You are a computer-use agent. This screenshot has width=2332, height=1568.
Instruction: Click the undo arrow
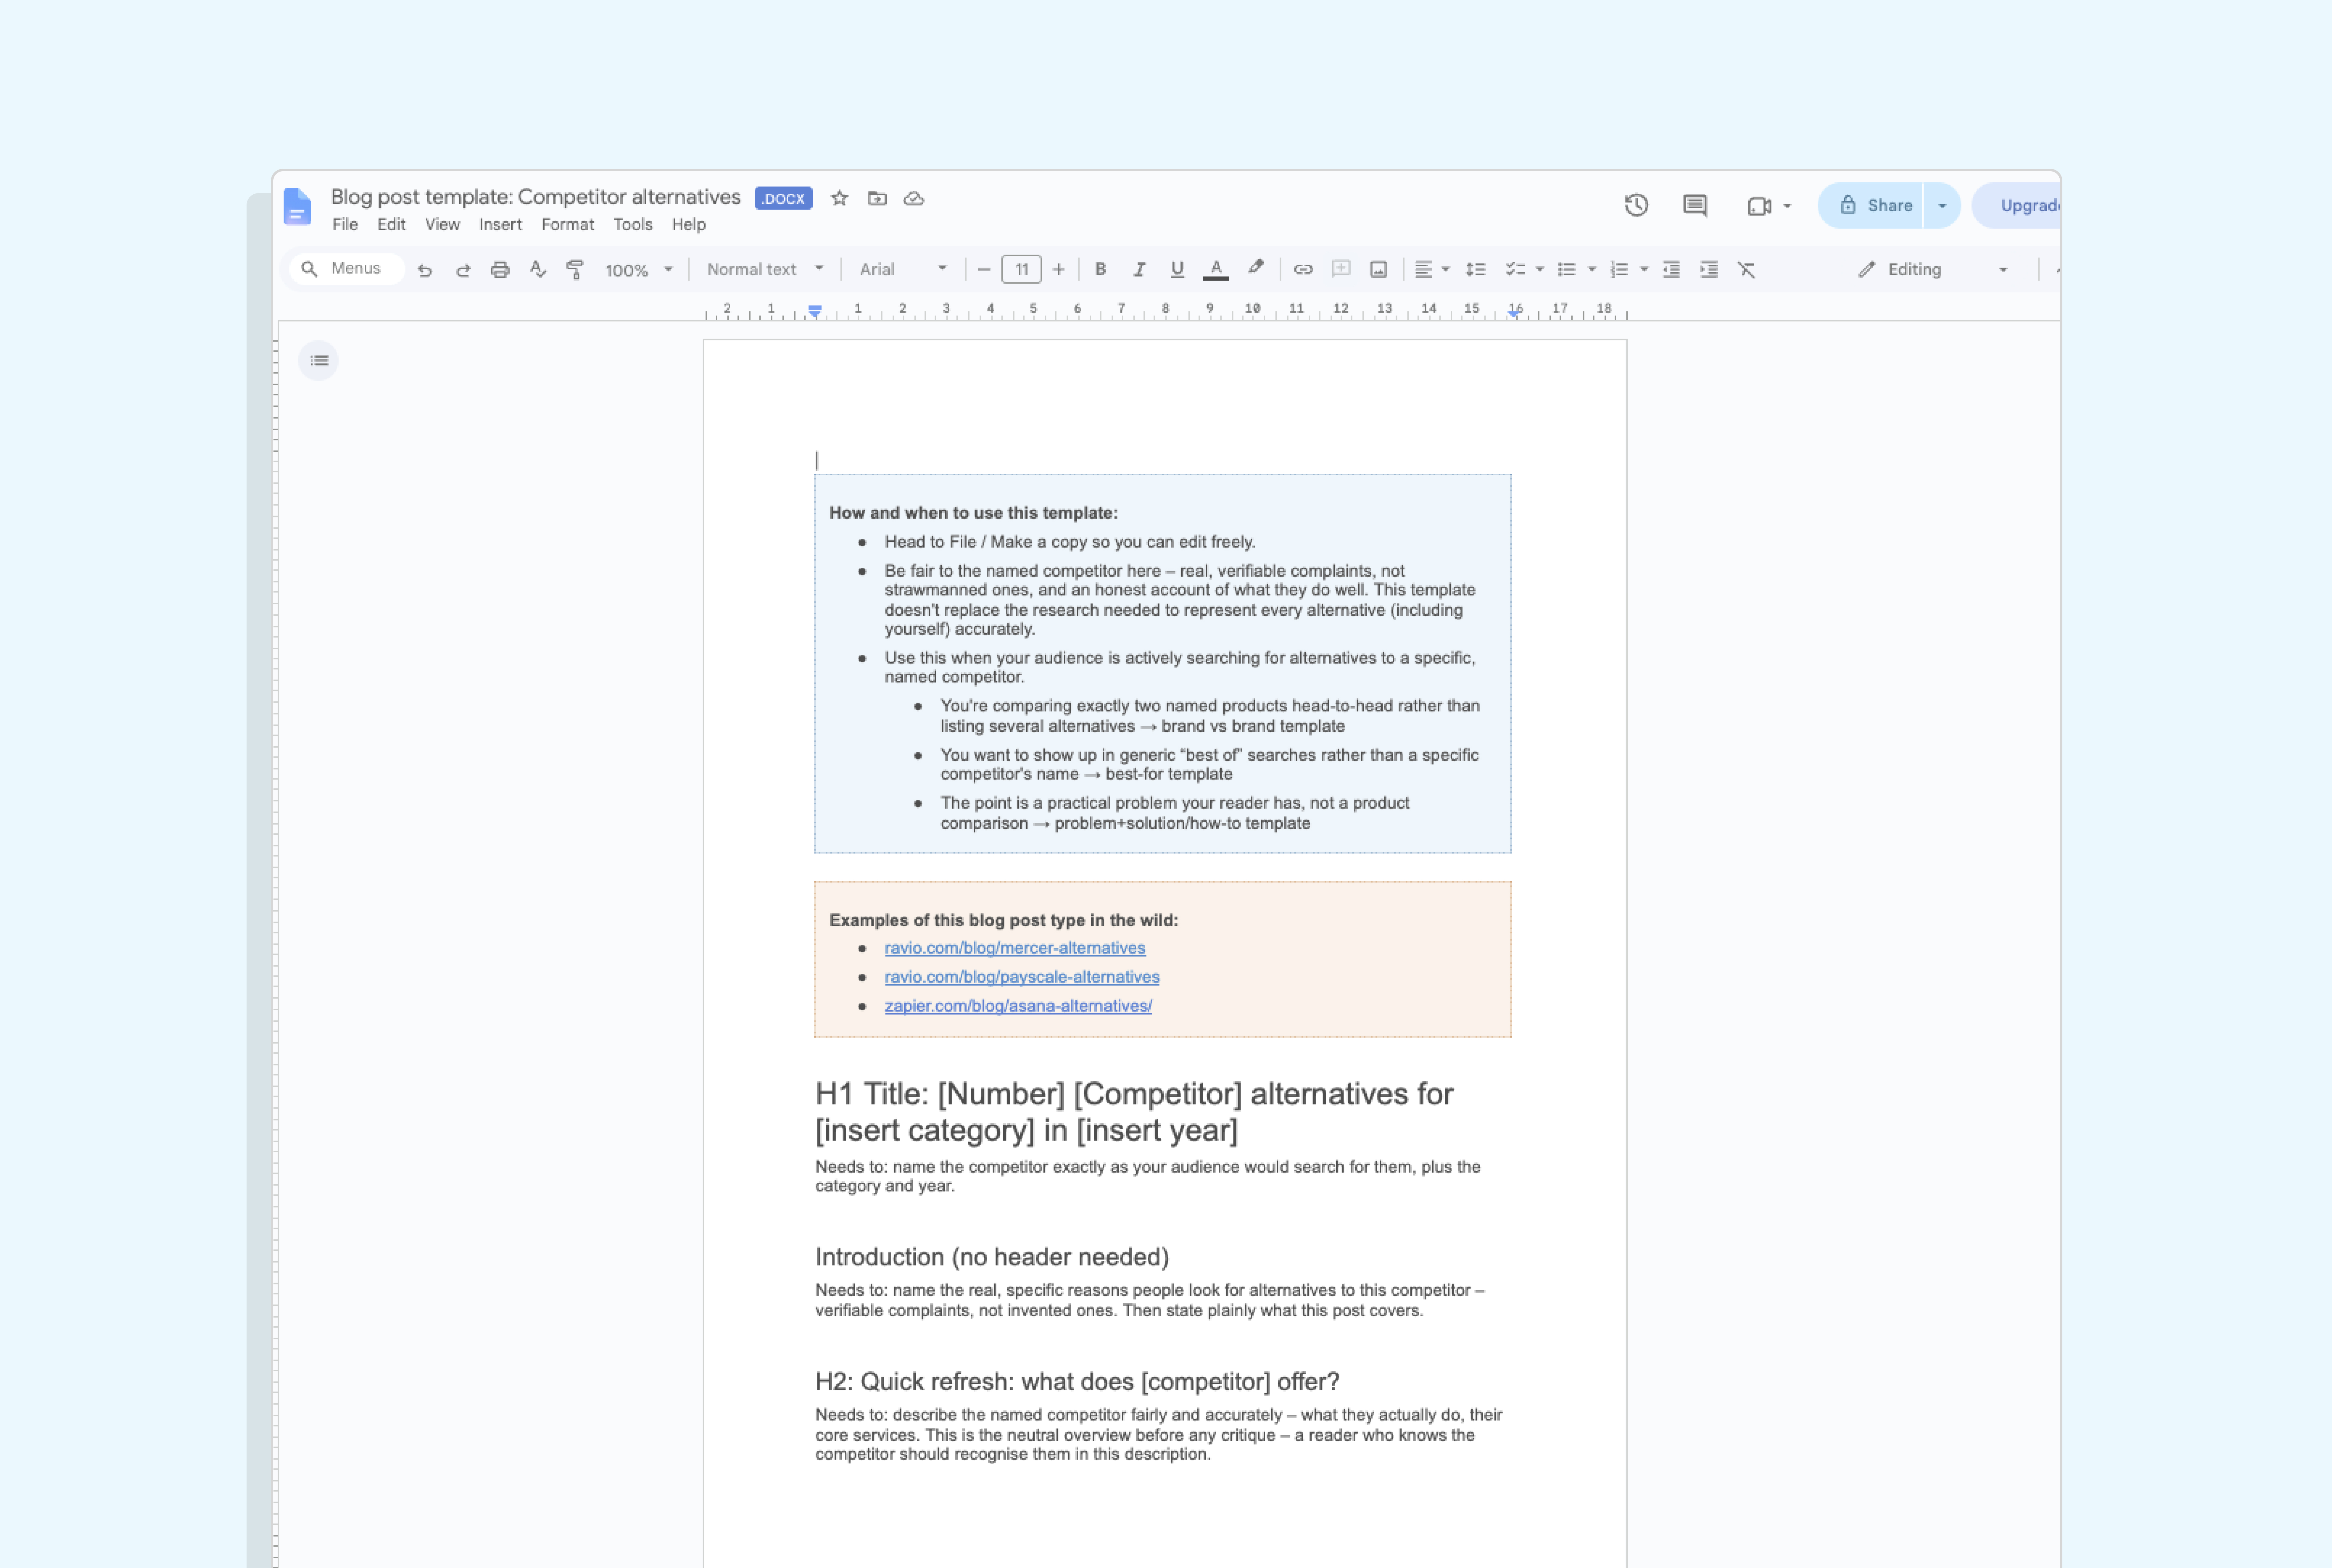click(x=425, y=270)
